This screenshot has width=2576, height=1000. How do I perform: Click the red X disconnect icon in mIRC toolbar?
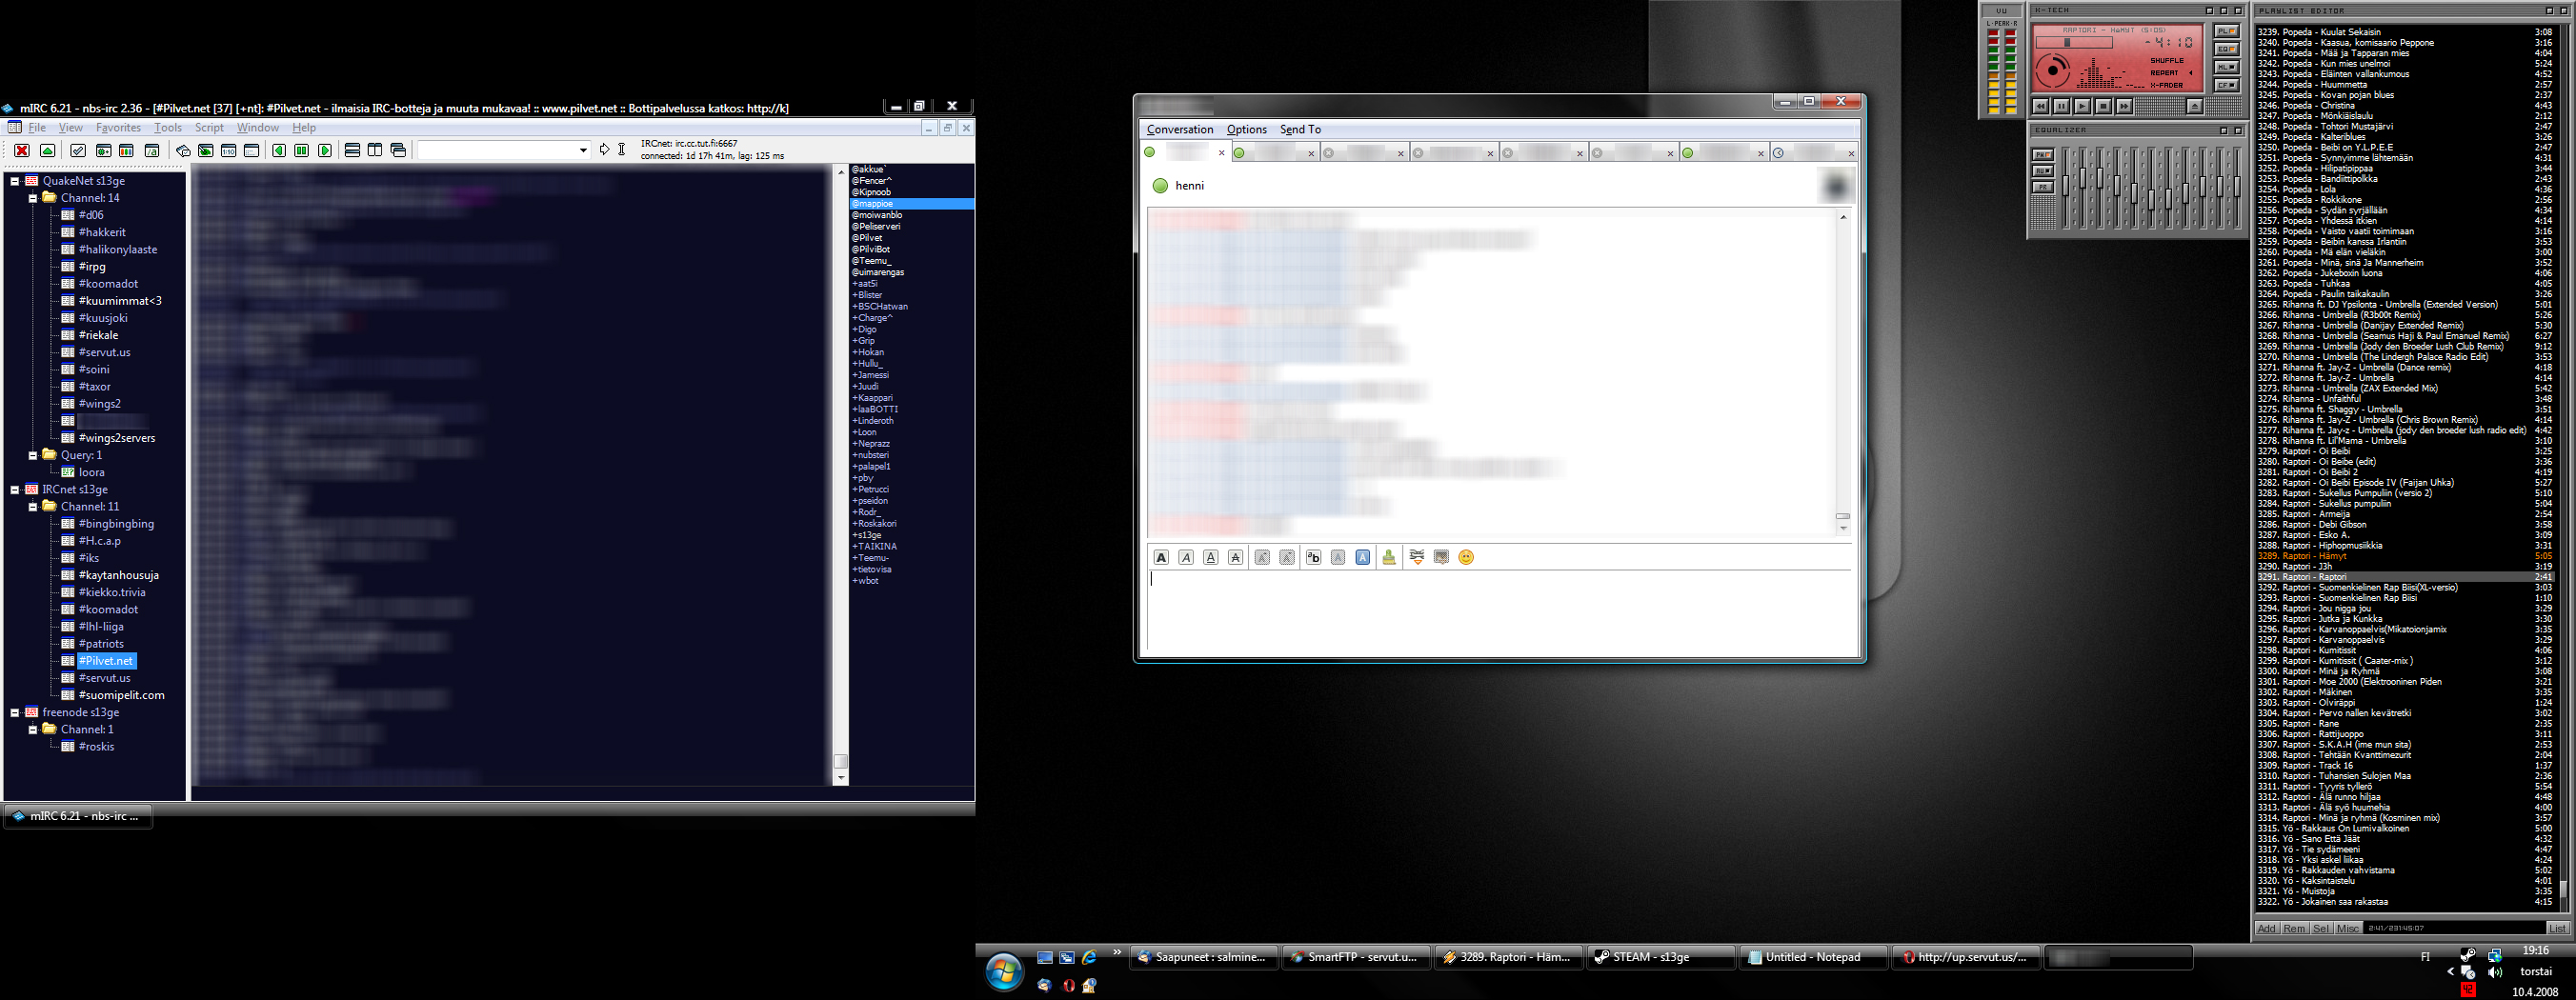(x=21, y=150)
